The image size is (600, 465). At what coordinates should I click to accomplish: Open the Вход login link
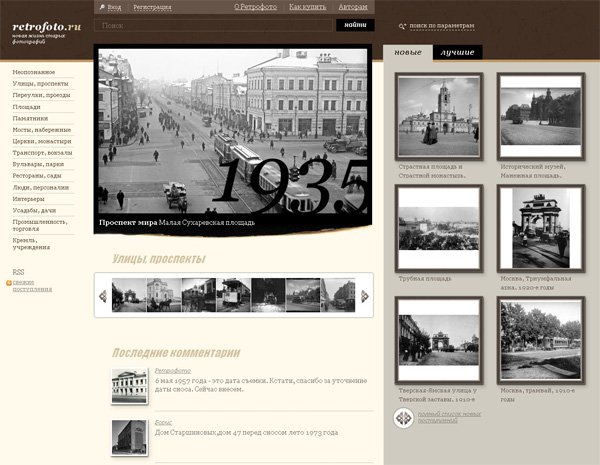[114, 7]
